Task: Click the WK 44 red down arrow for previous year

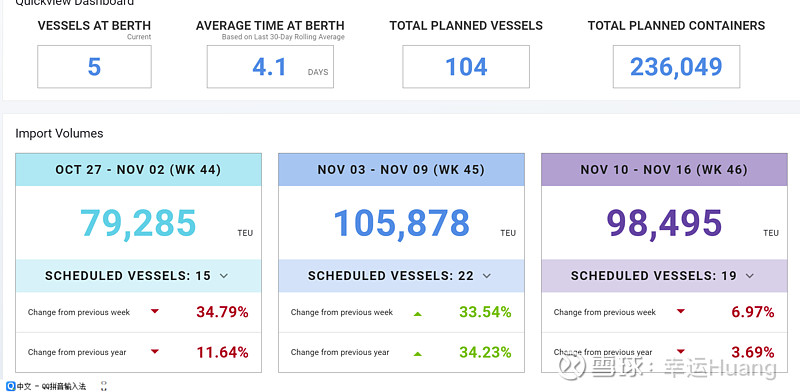Action: [x=155, y=351]
